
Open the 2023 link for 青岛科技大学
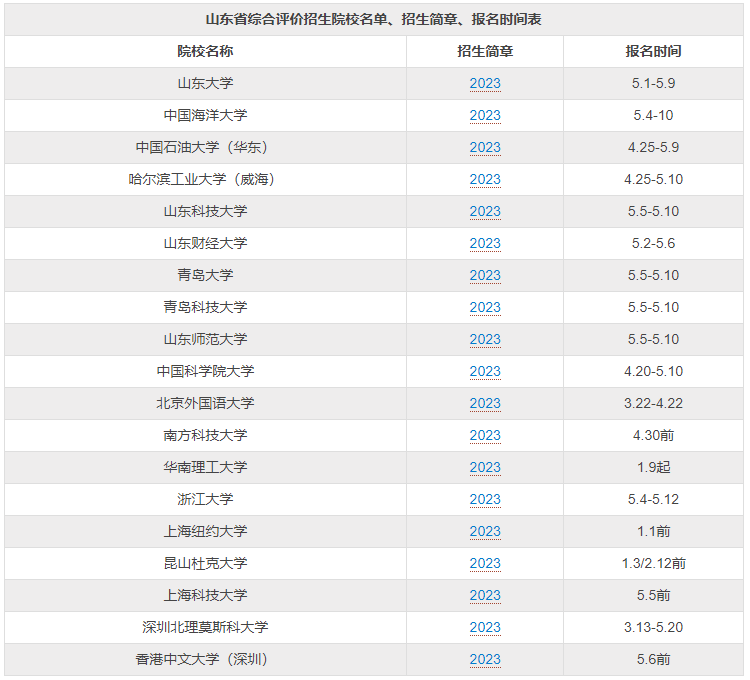485,307
